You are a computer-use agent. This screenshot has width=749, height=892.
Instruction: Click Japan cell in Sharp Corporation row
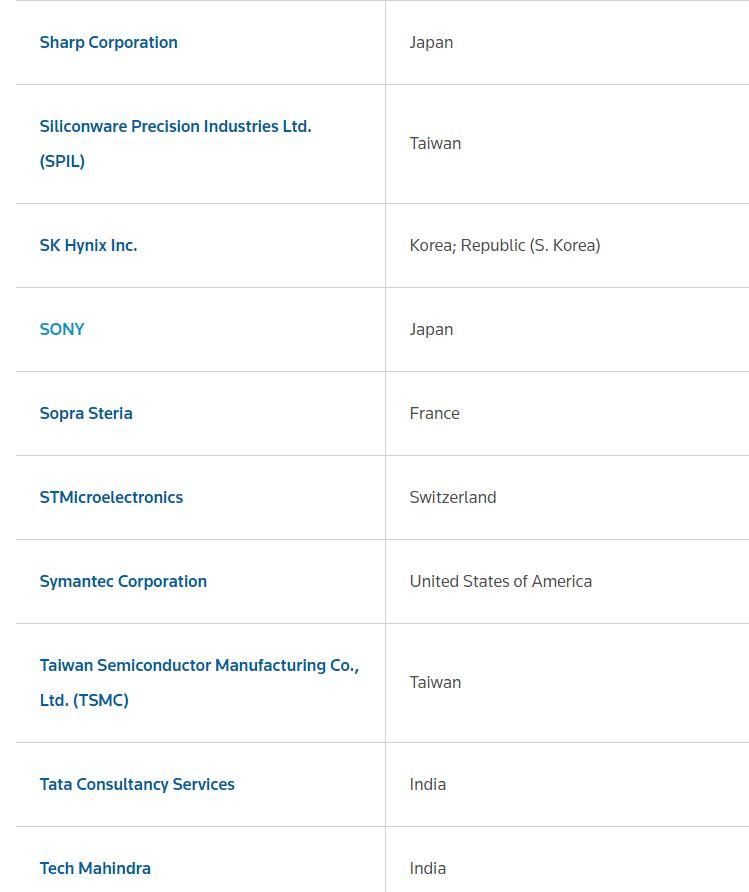(x=431, y=42)
